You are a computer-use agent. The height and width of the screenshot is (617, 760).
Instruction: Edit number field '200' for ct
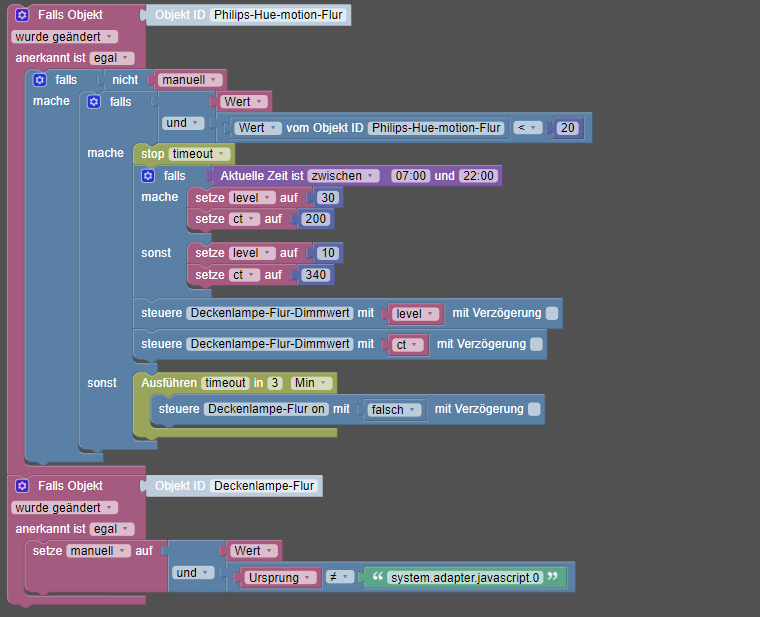coord(316,219)
